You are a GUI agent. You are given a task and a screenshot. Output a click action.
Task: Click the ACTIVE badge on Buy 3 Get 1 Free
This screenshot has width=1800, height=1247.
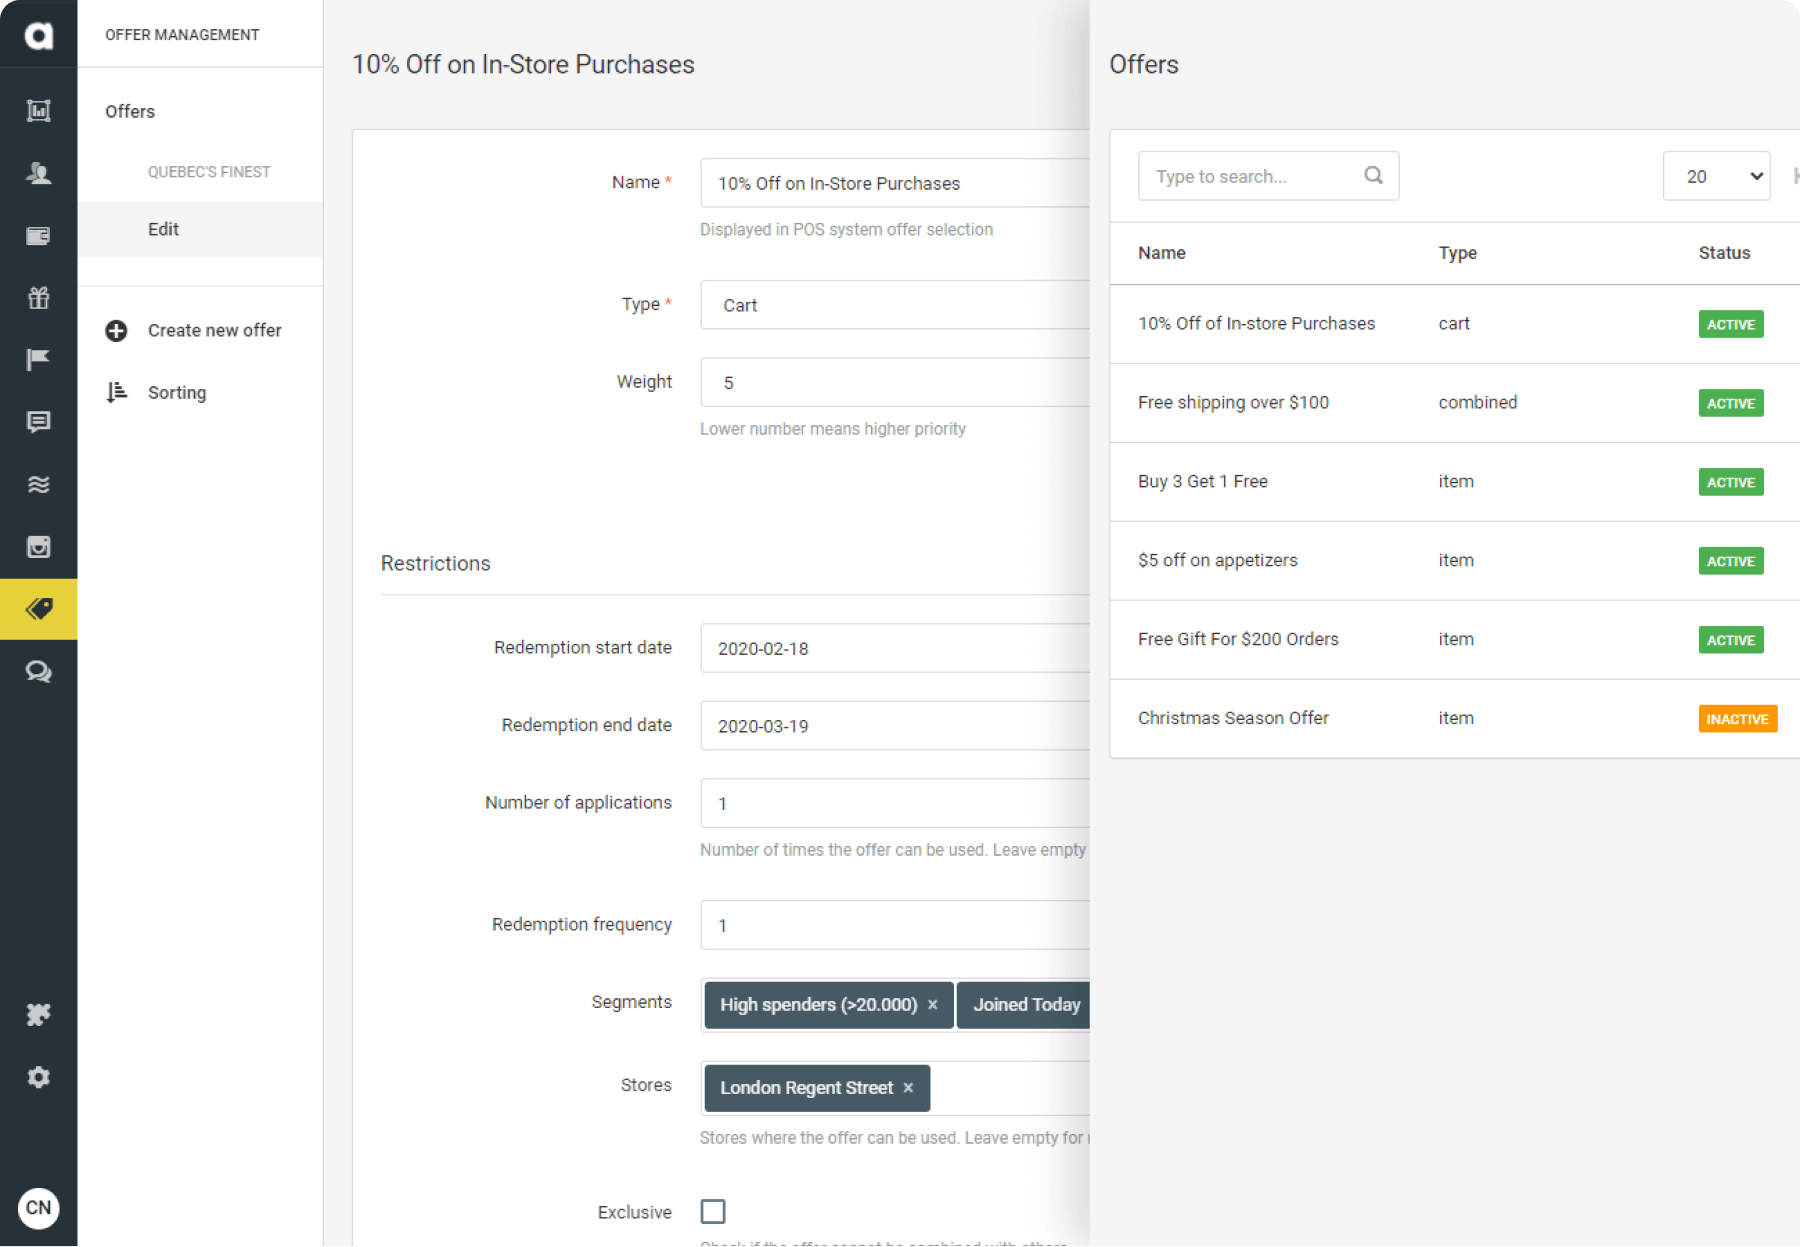point(1730,482)
